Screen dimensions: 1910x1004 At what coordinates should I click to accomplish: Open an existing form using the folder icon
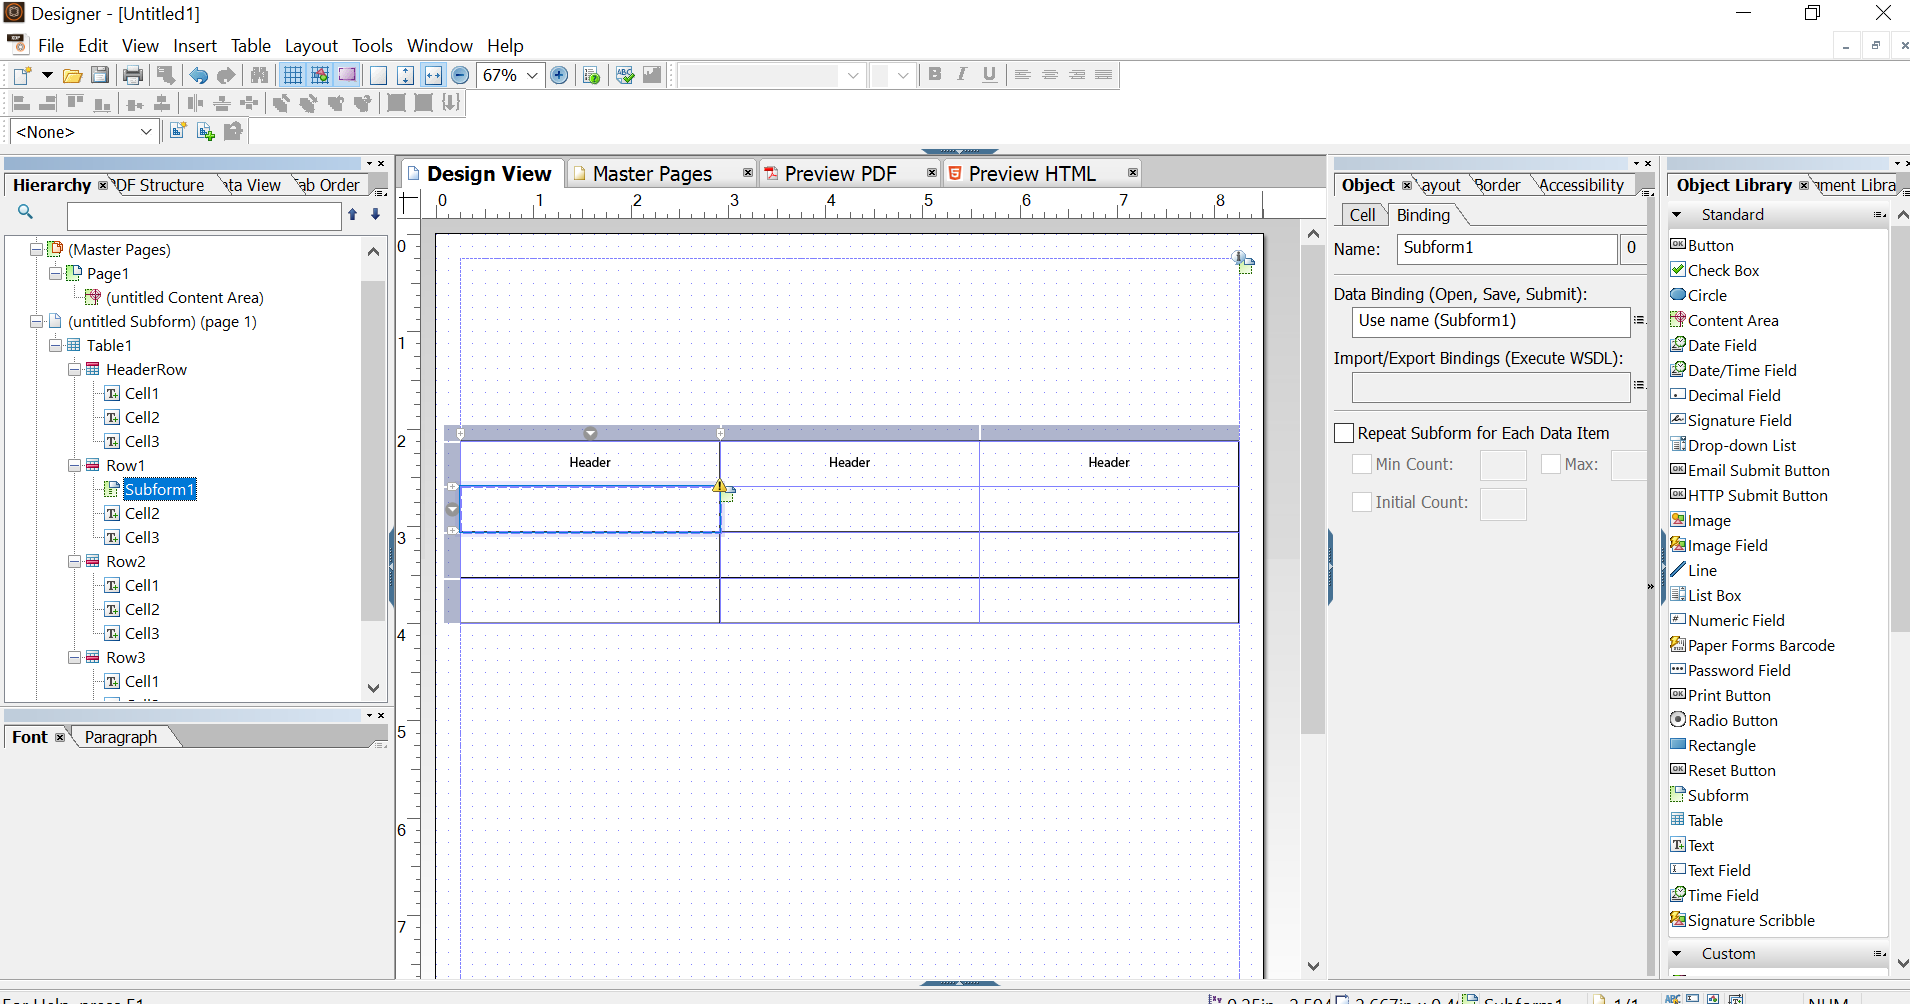coord(72,75)
